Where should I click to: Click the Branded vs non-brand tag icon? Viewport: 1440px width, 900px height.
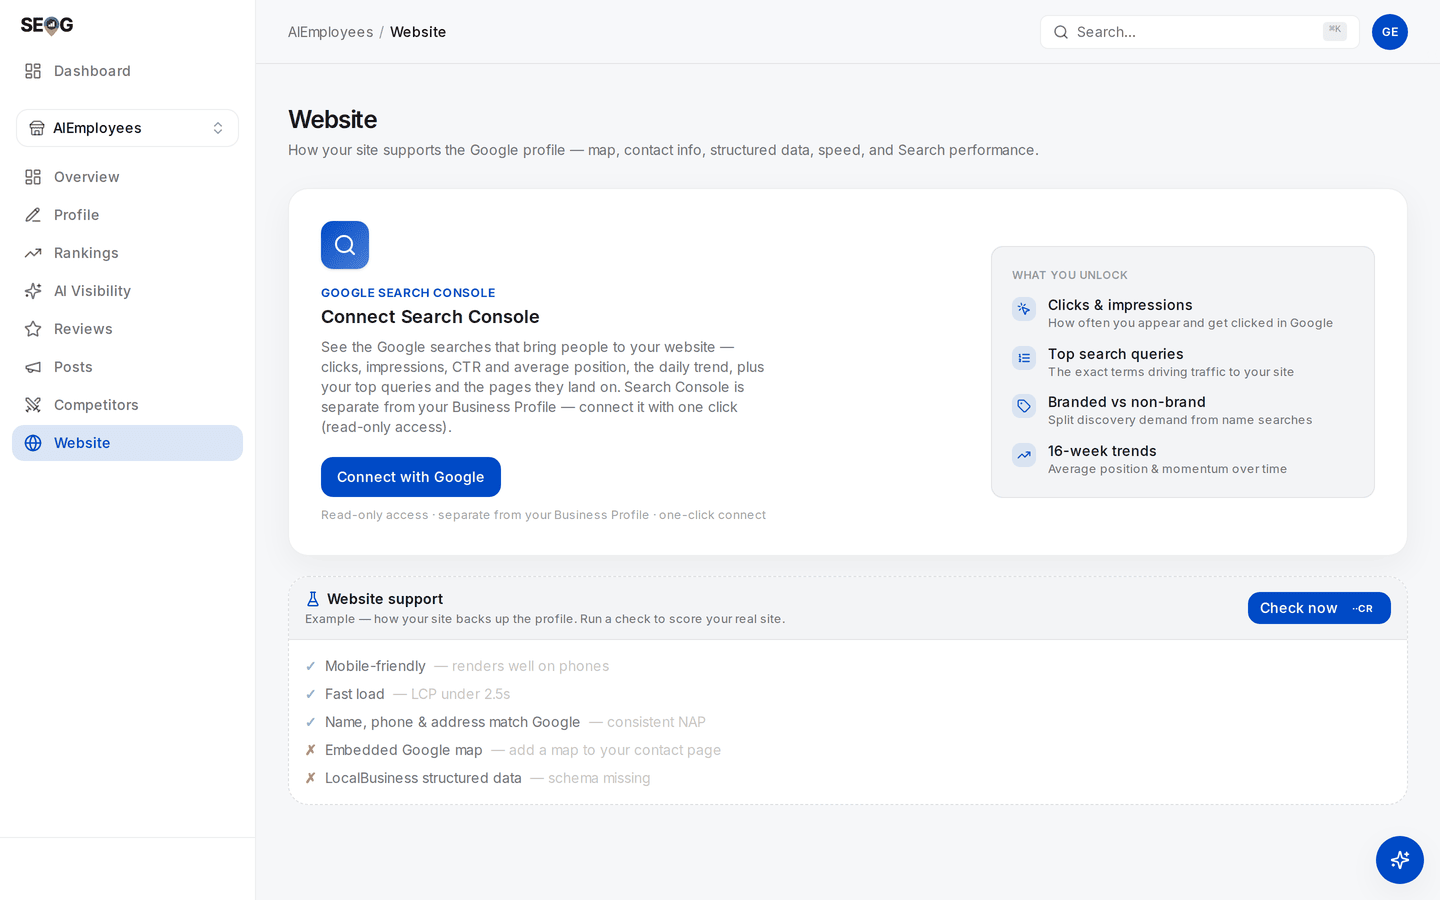click(x=1024, y=406)
